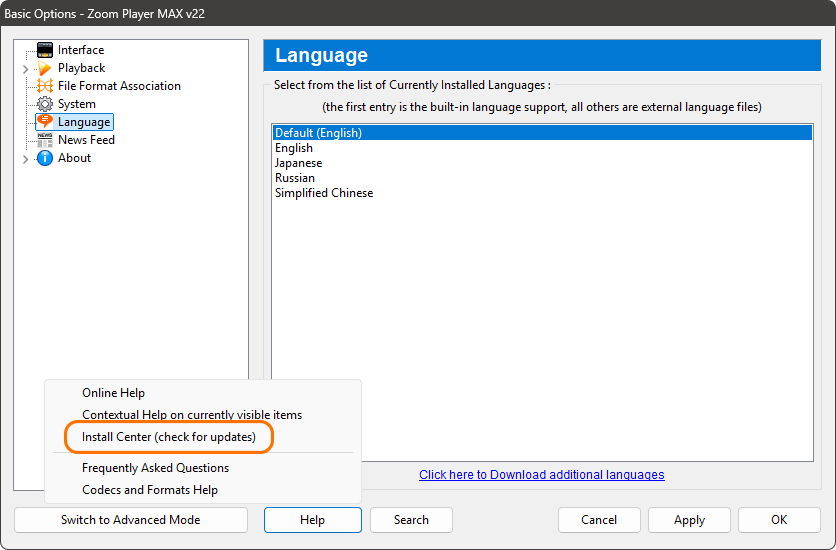Click the Interface icon in the tree
This screenshot has width=836, height=550.
click(x=45, y=50)
